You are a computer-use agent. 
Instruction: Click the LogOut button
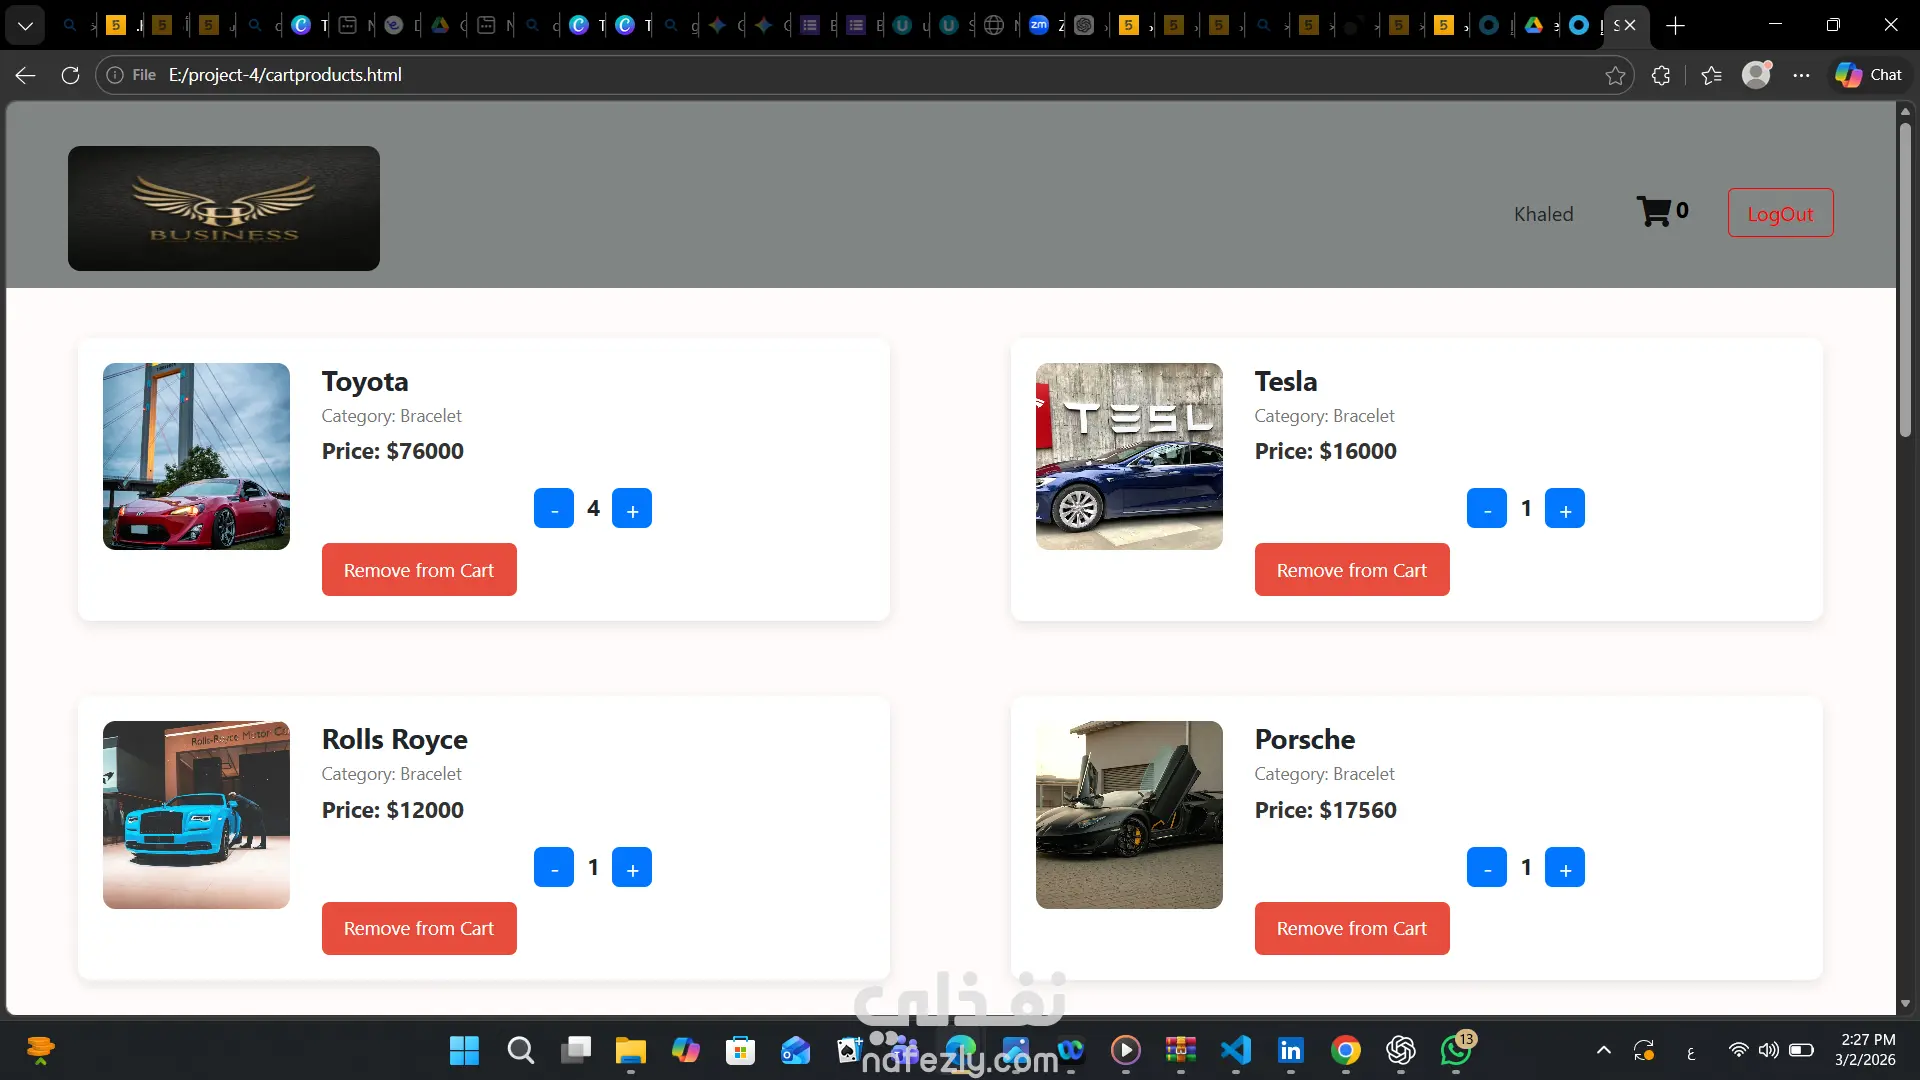(x=1780, y=213)
